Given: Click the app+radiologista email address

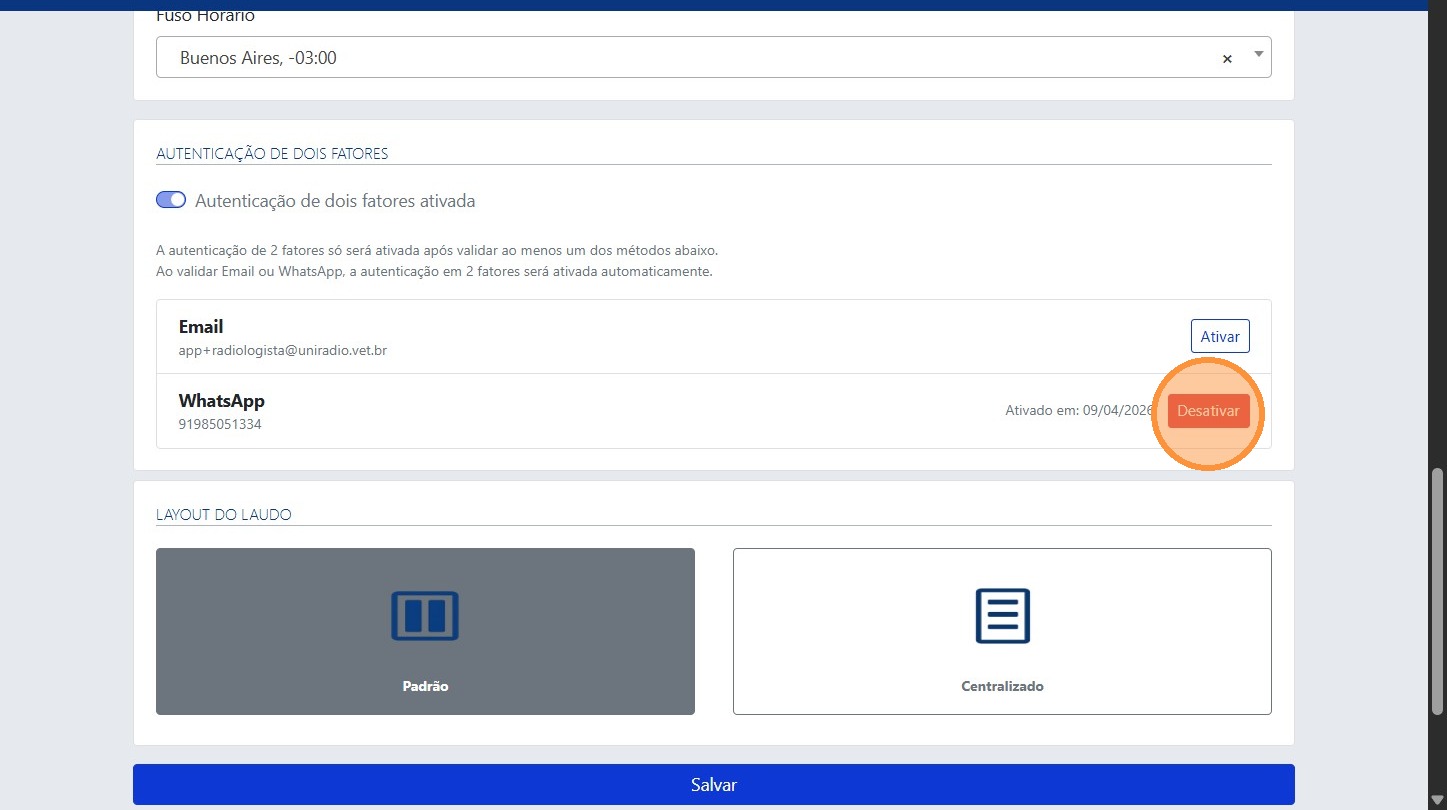Looking at the screenshot, I should 283,351.
